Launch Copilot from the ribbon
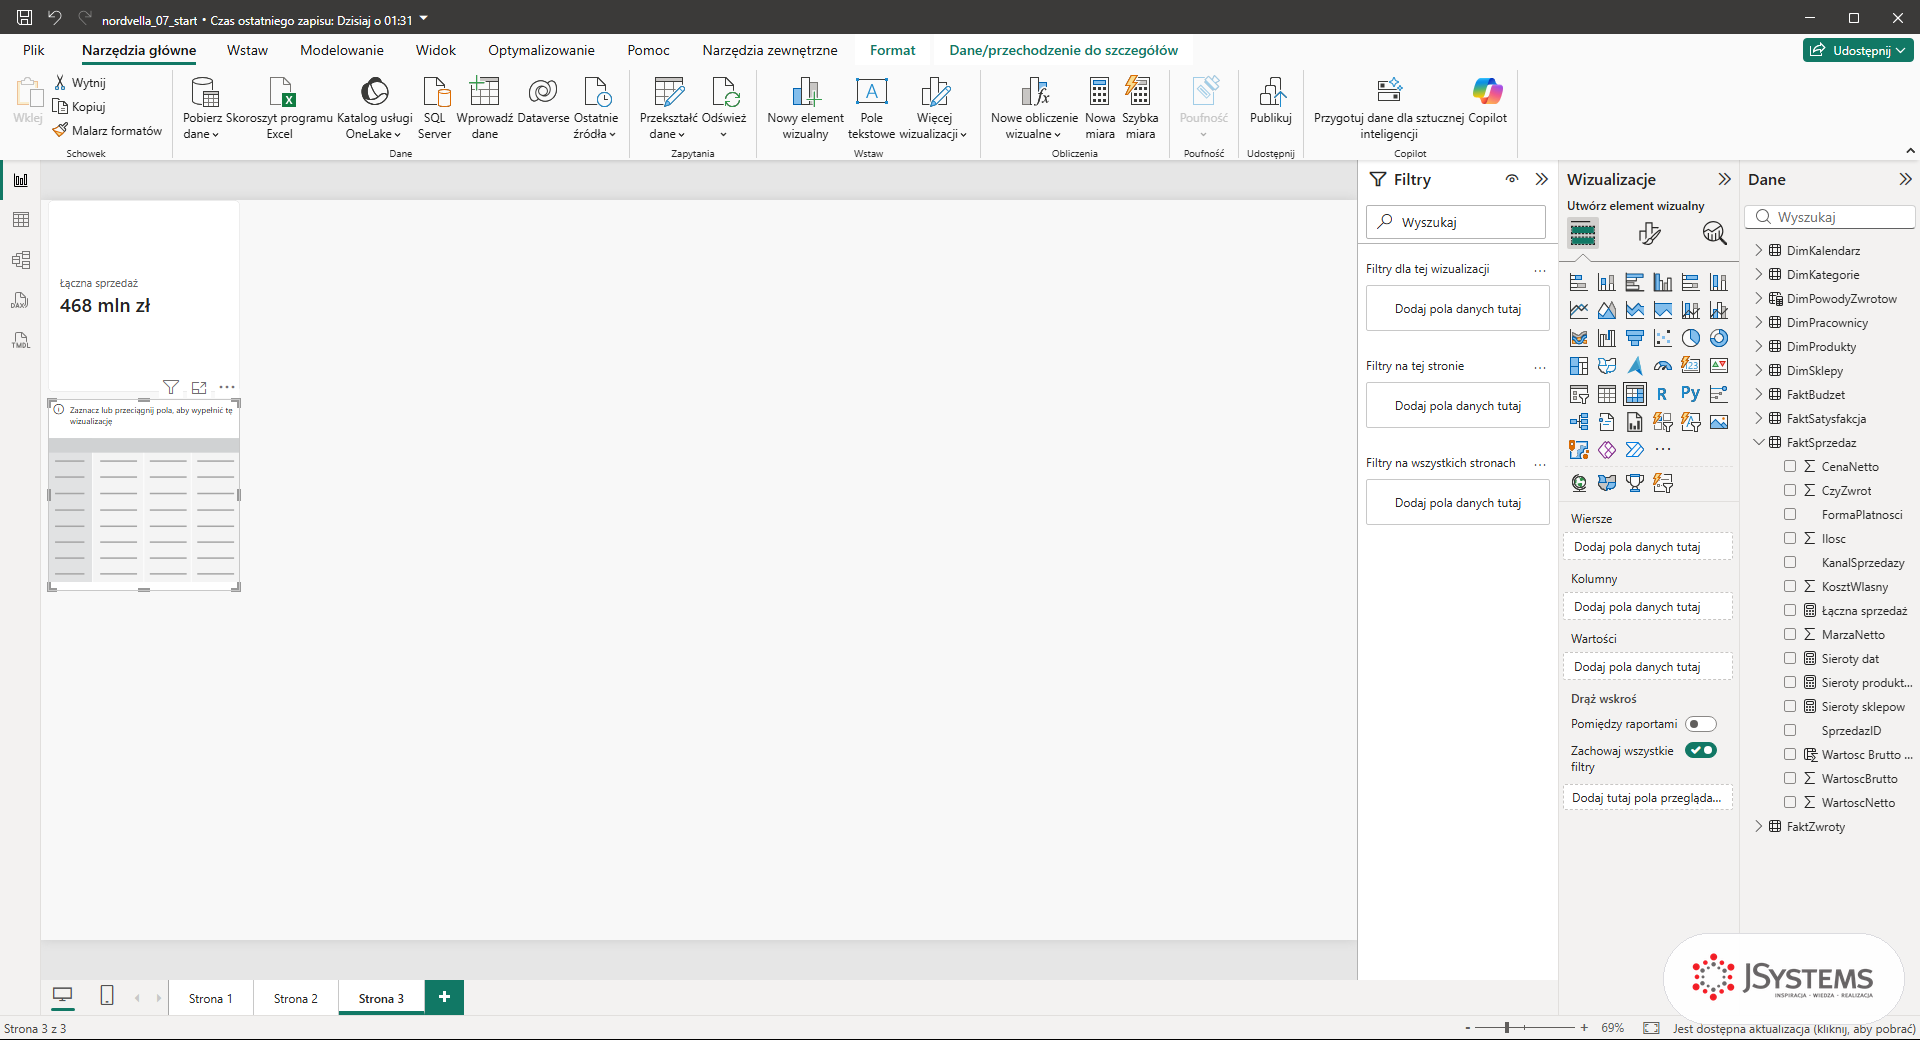The width and height of the screenshot is (1920, 1040). tap(1487, 100)
